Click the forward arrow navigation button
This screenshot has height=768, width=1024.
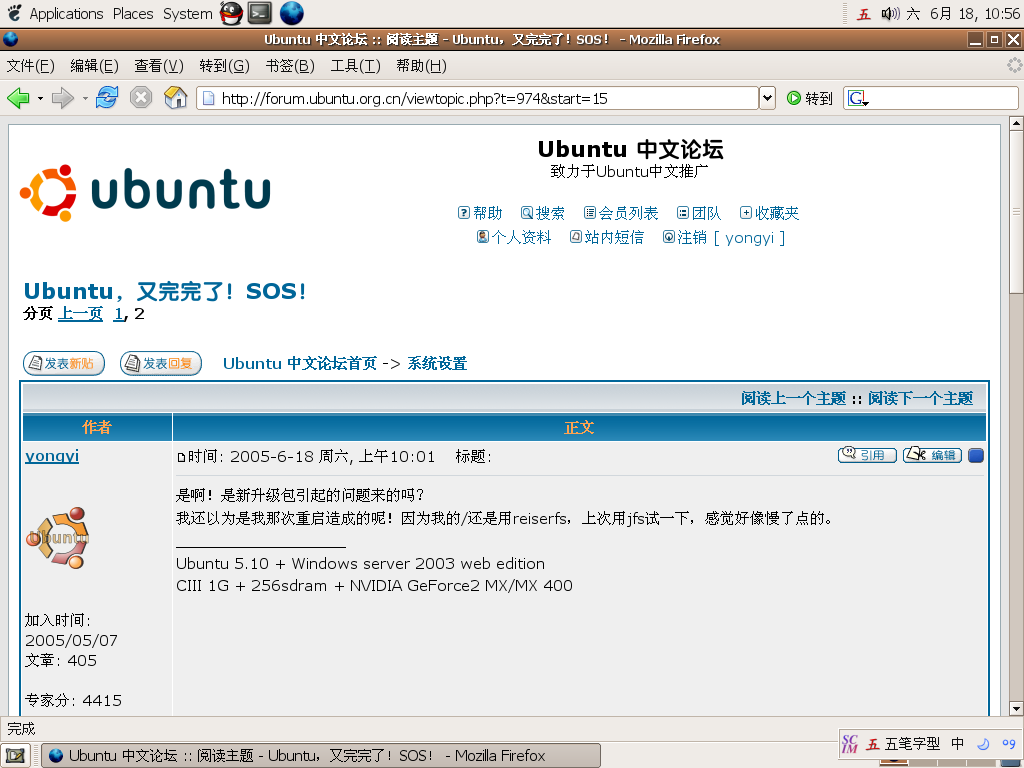click(x=63, y=99)
